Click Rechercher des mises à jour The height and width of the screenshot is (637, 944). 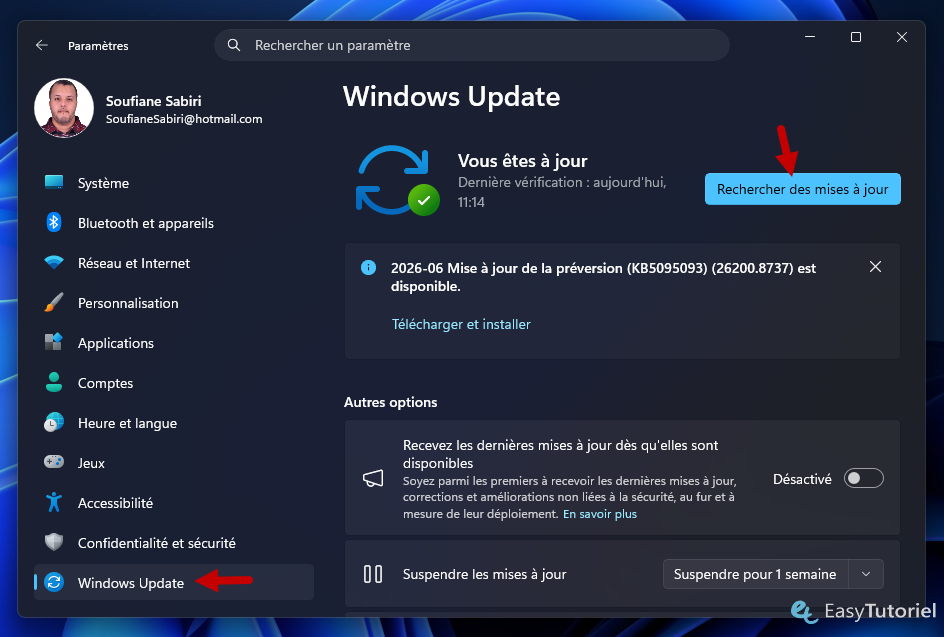(803, 189)
